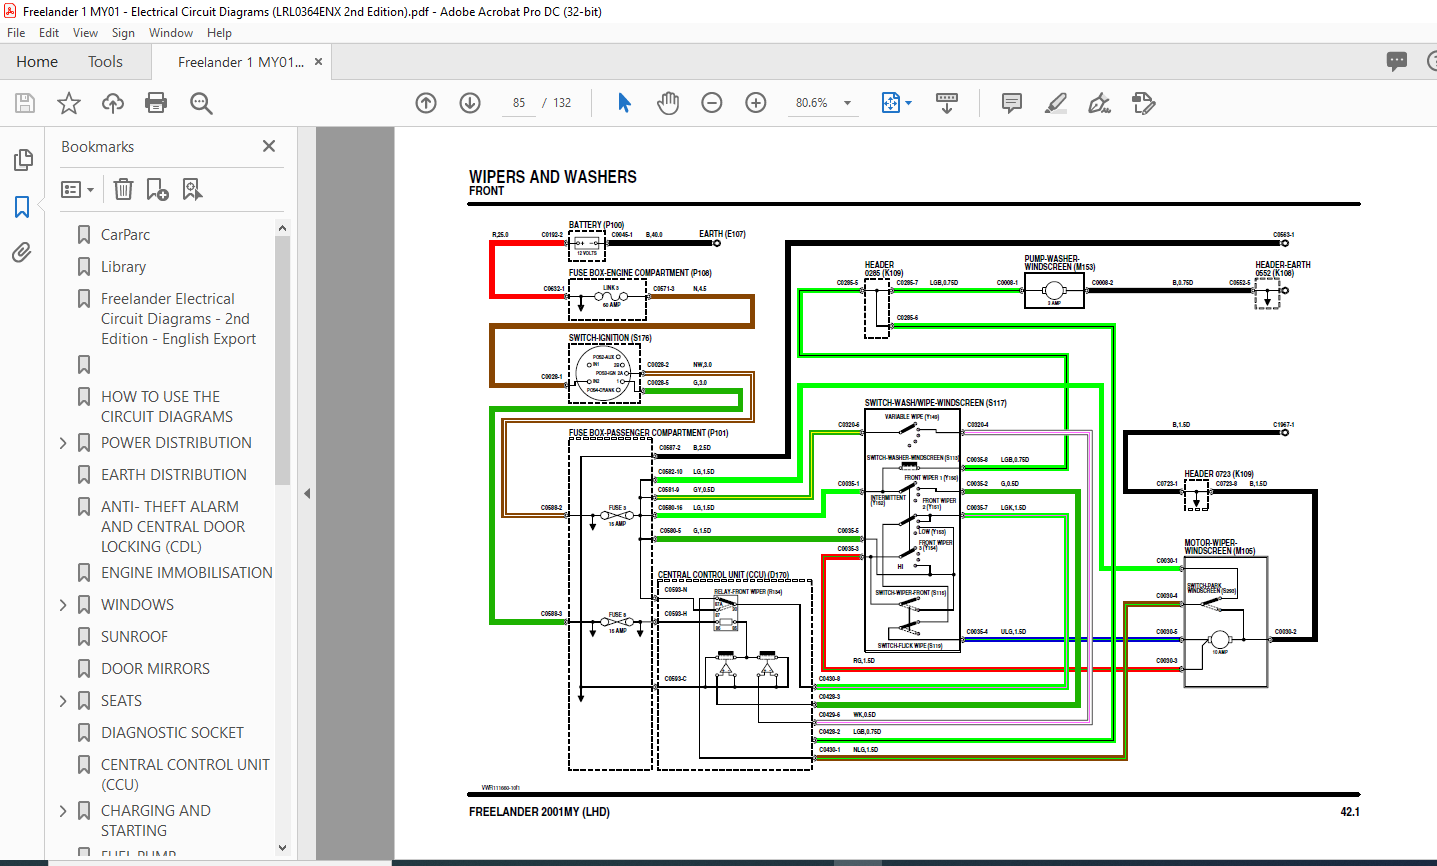Go to previous page arrow

[426, 103]
